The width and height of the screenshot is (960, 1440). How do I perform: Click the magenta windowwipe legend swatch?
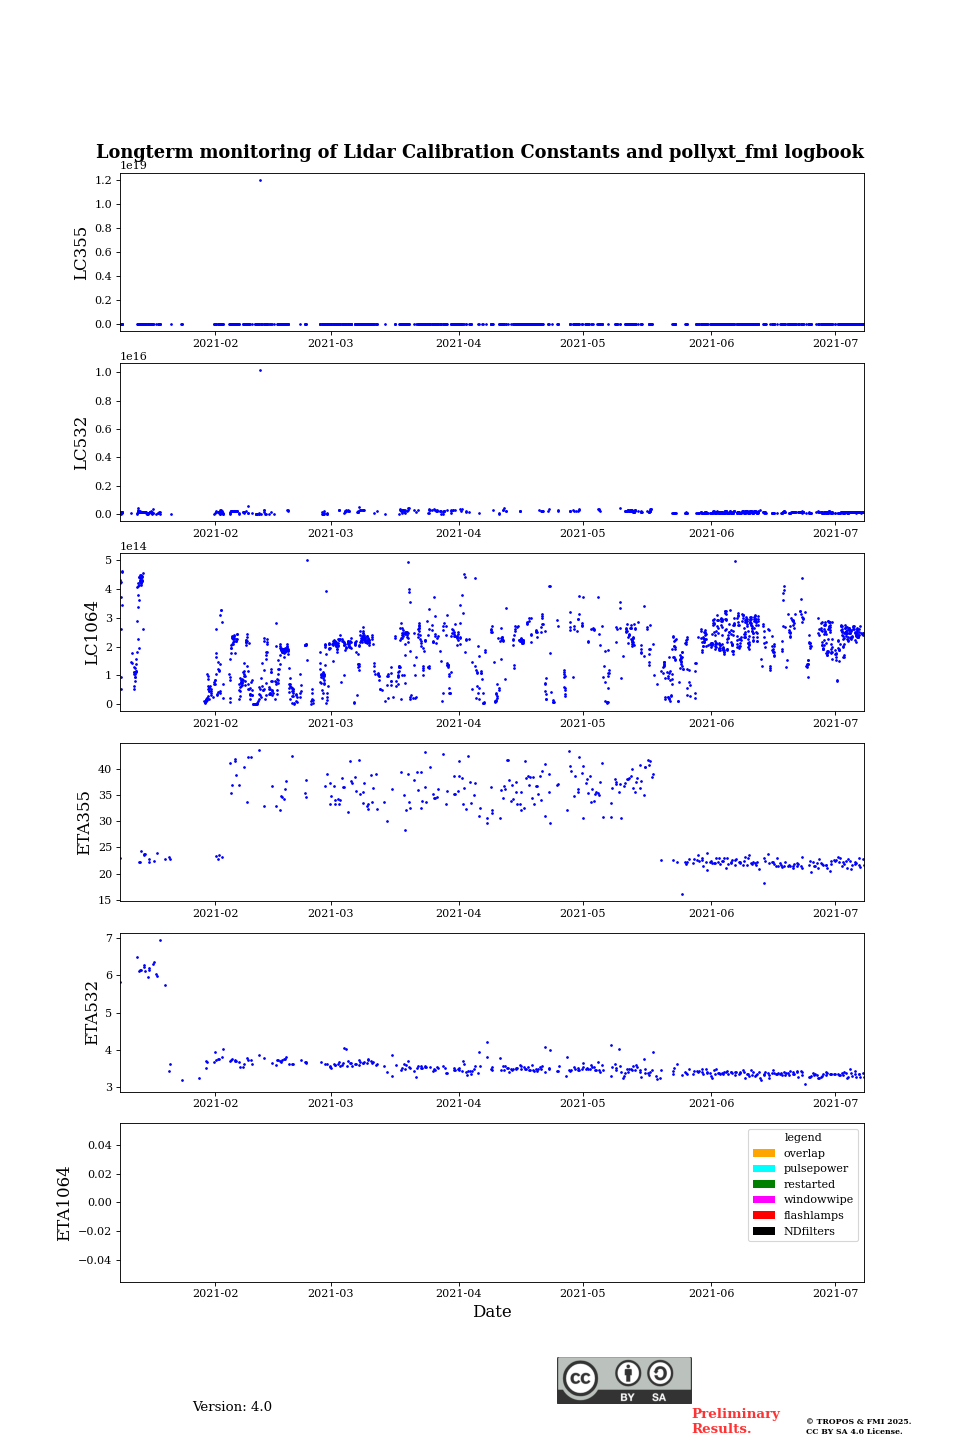point(763,1200)
